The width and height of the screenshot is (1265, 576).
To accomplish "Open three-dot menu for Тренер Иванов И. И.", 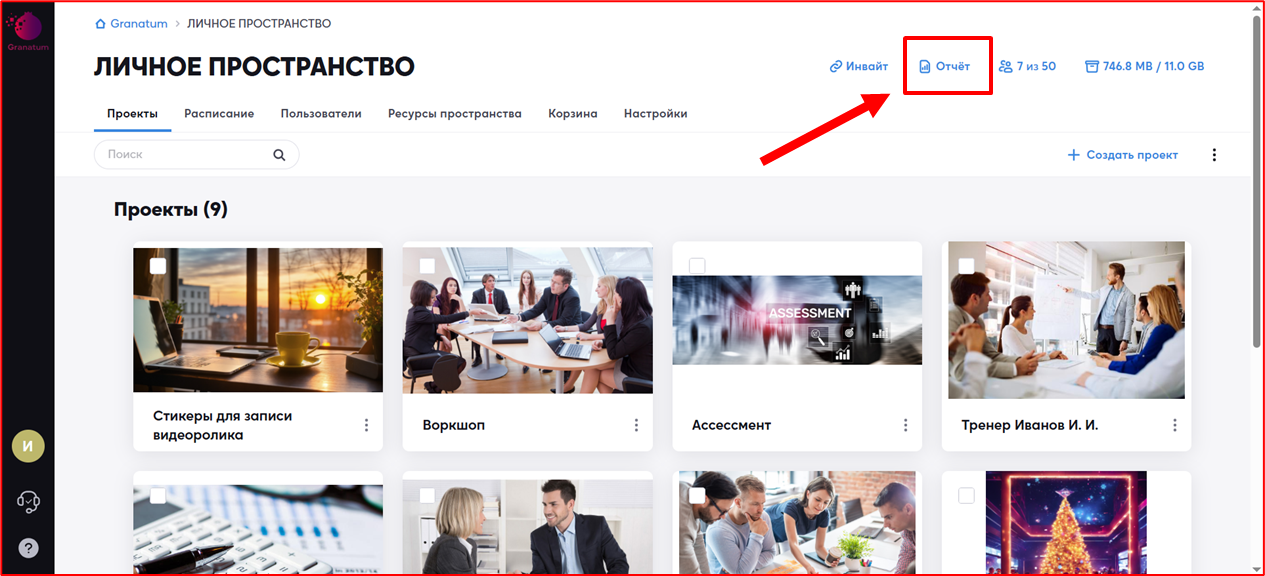I will 1175,425.
